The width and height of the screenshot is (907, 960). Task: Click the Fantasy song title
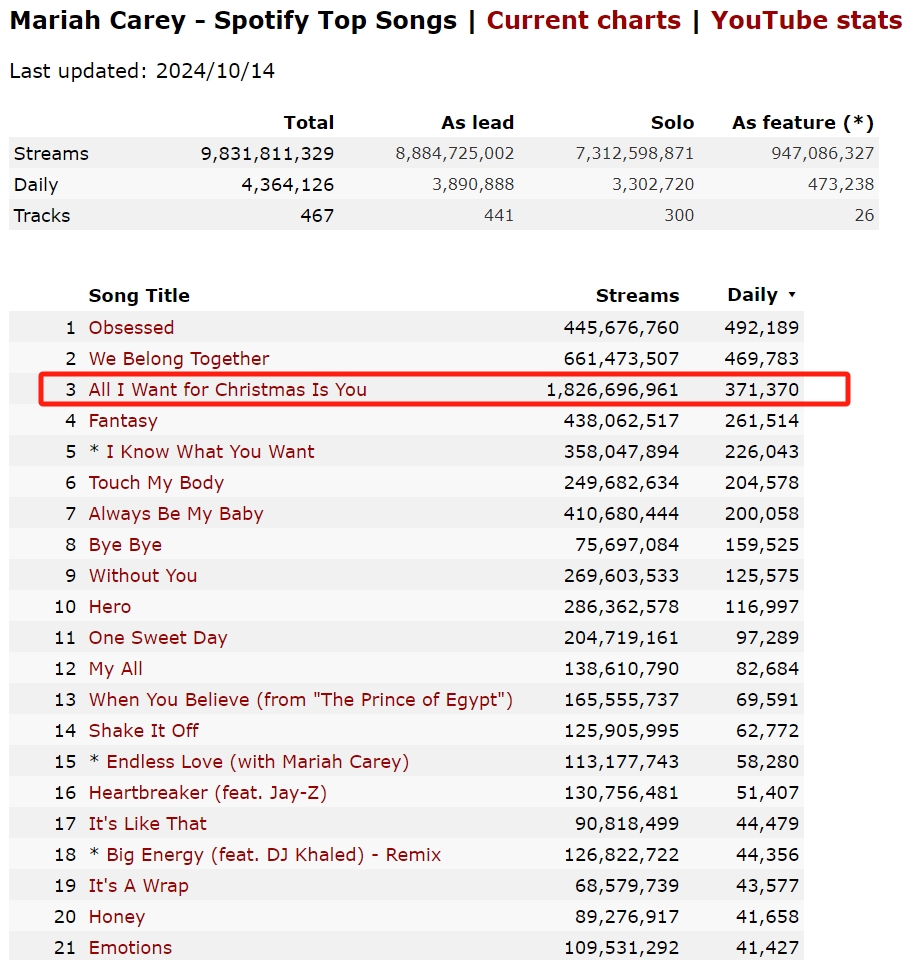[123, 421]
